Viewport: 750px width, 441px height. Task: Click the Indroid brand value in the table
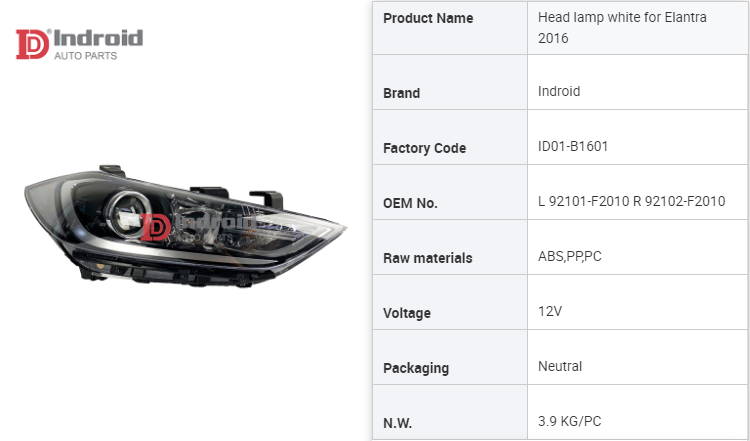click(559, 91)
